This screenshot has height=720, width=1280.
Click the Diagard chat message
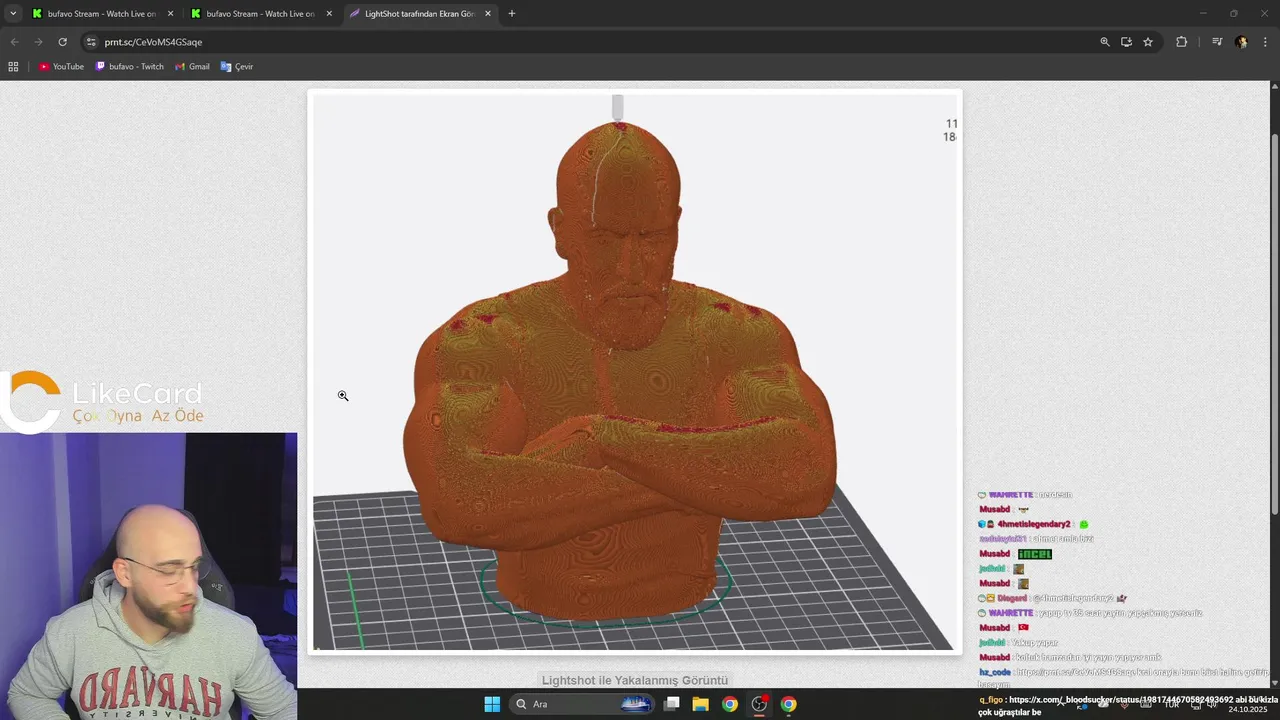pos(1053,598)
